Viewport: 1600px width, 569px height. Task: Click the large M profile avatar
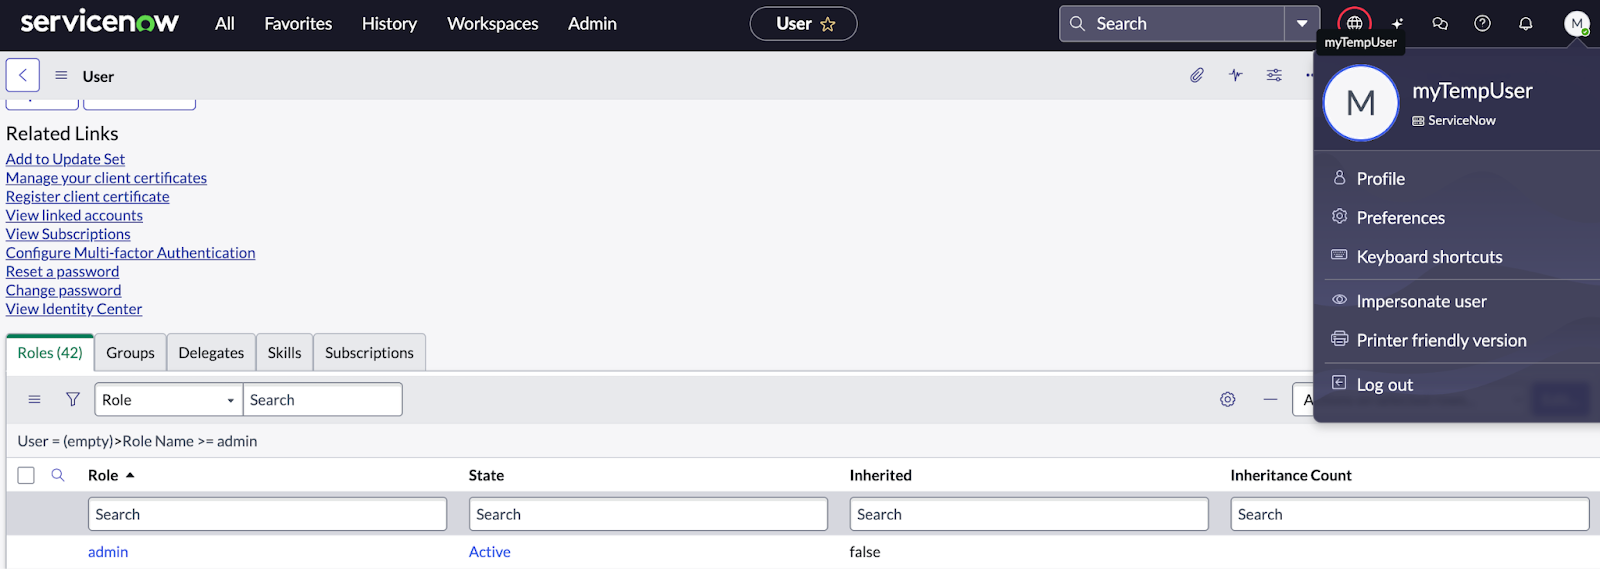(x=1361, y=103)
